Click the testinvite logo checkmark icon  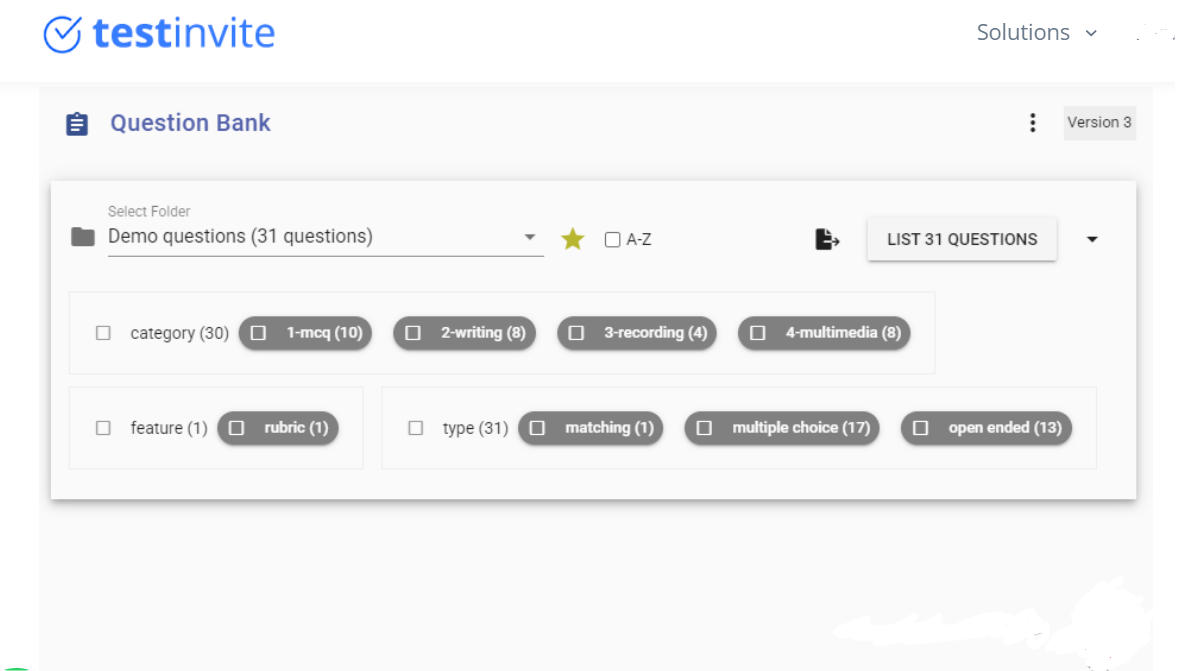click(x=63, y=34)
